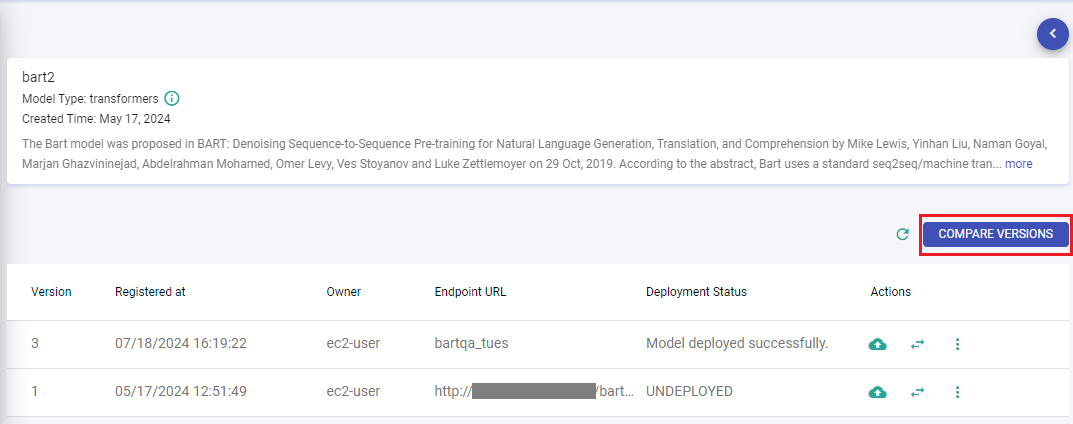Refresh the versions list
This screenshot has height=424, width=1073.
click(x=903, y=234)
